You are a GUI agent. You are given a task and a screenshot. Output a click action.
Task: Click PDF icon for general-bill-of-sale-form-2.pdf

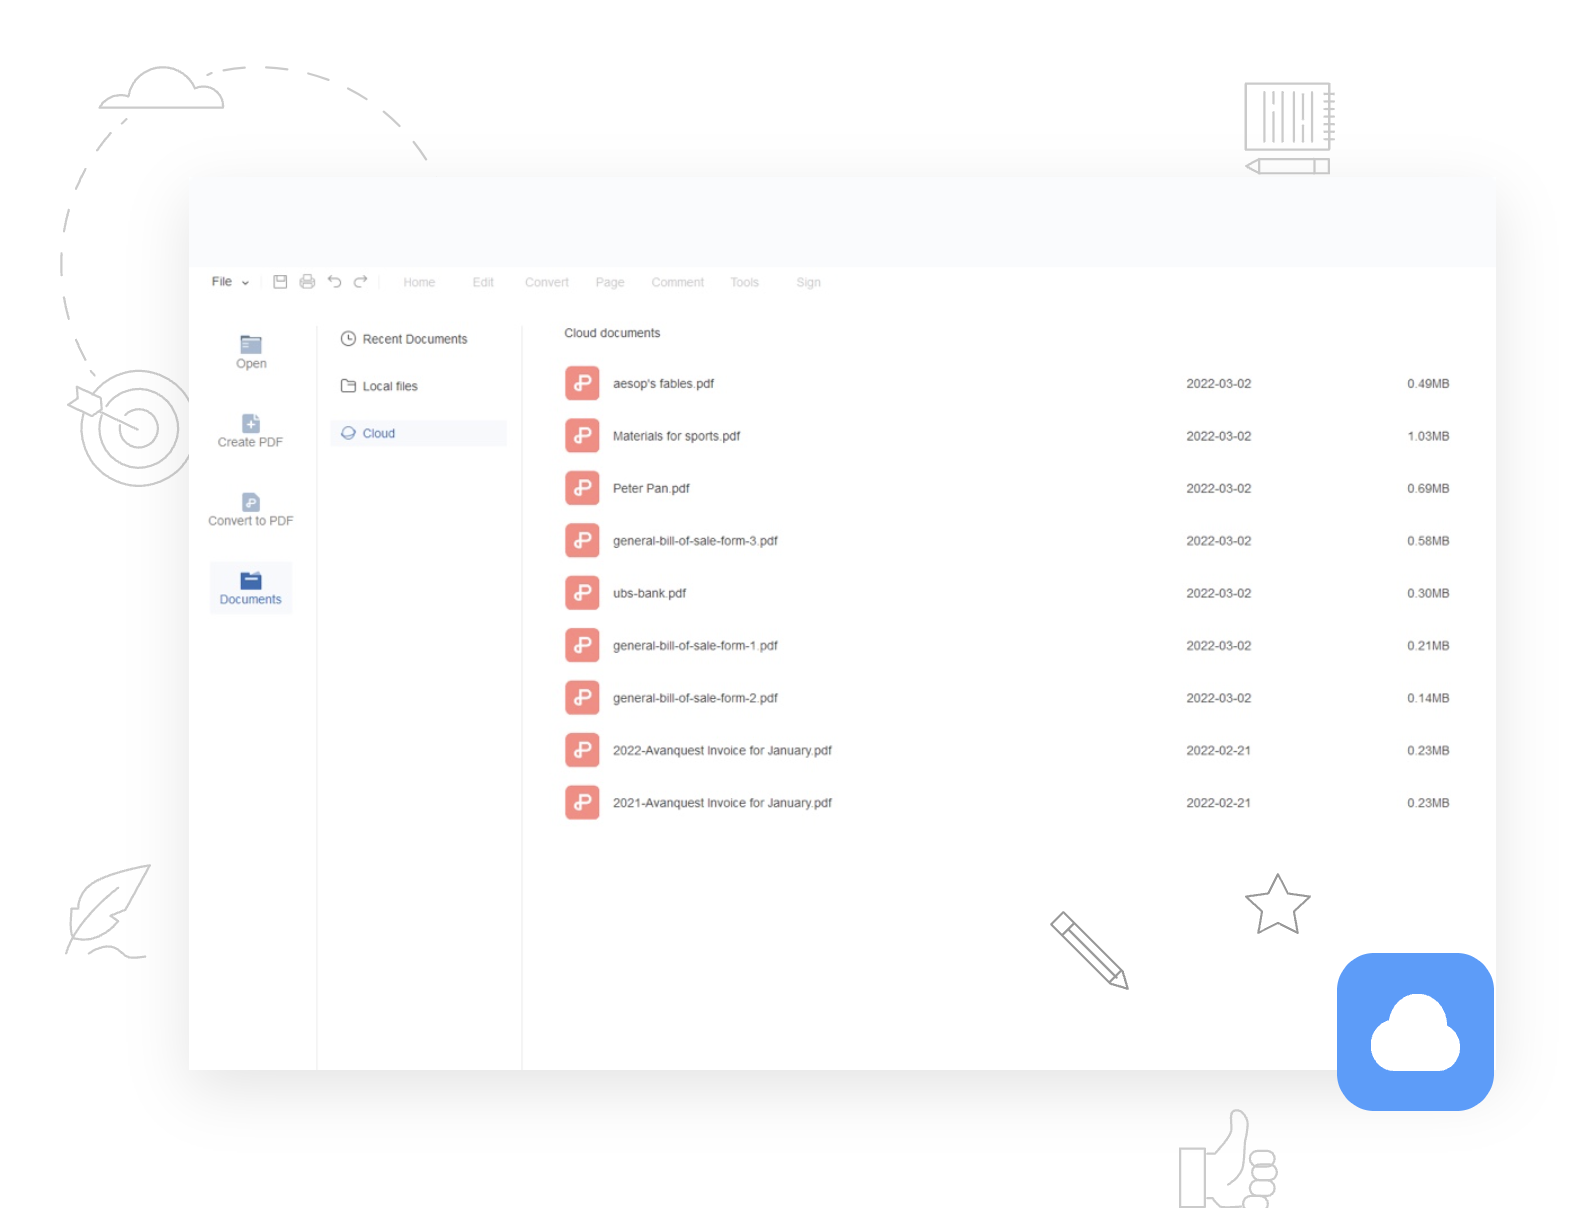(x=582, y=698)
